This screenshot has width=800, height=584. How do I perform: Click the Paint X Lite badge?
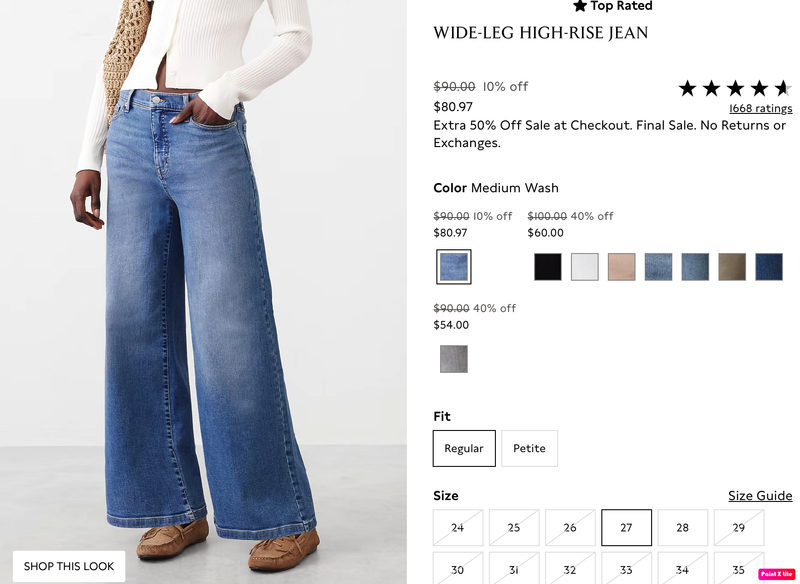[x=776, y=574]
